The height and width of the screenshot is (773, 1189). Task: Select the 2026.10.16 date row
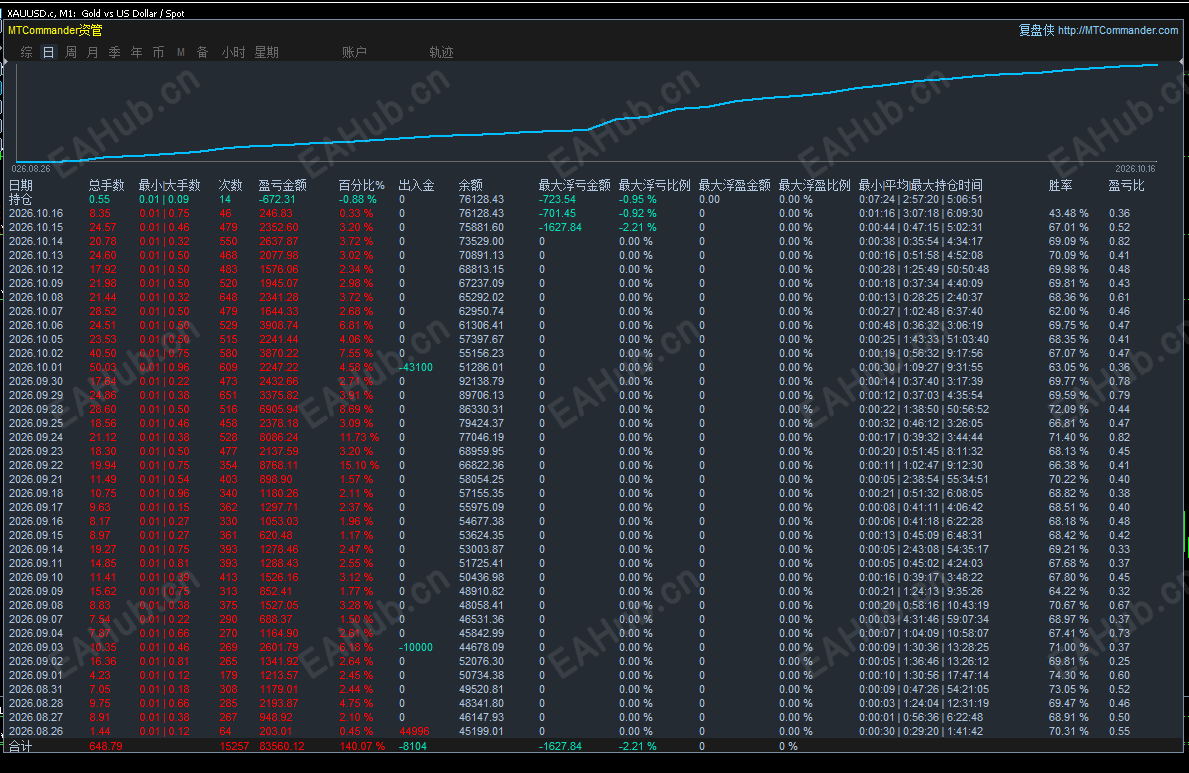click(594, 213)
